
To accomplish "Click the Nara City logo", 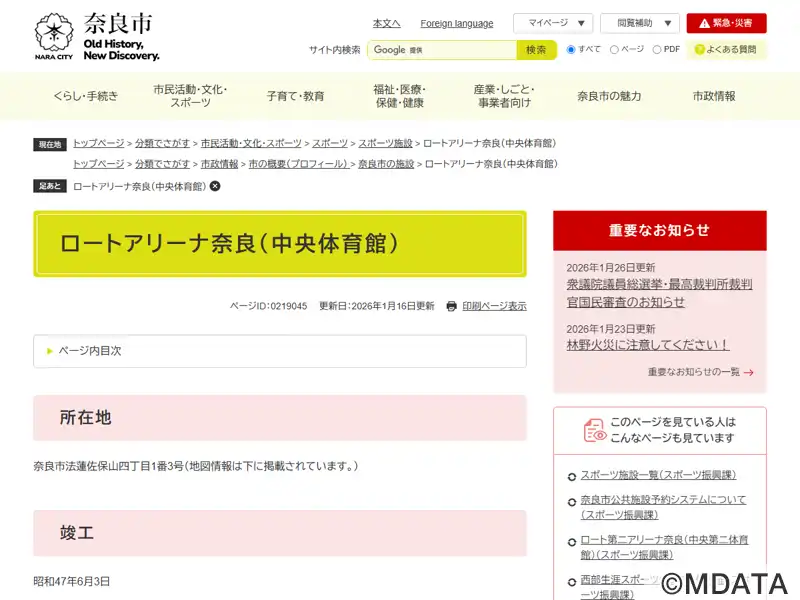I will (97, 37).
